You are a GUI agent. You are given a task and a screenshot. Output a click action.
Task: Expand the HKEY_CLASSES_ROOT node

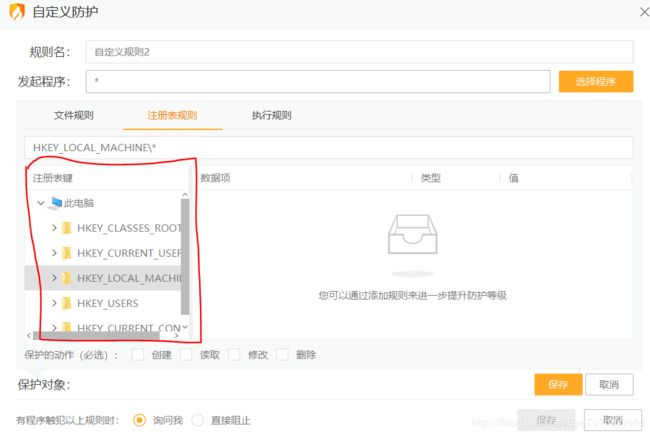click(x=54, y=228)
